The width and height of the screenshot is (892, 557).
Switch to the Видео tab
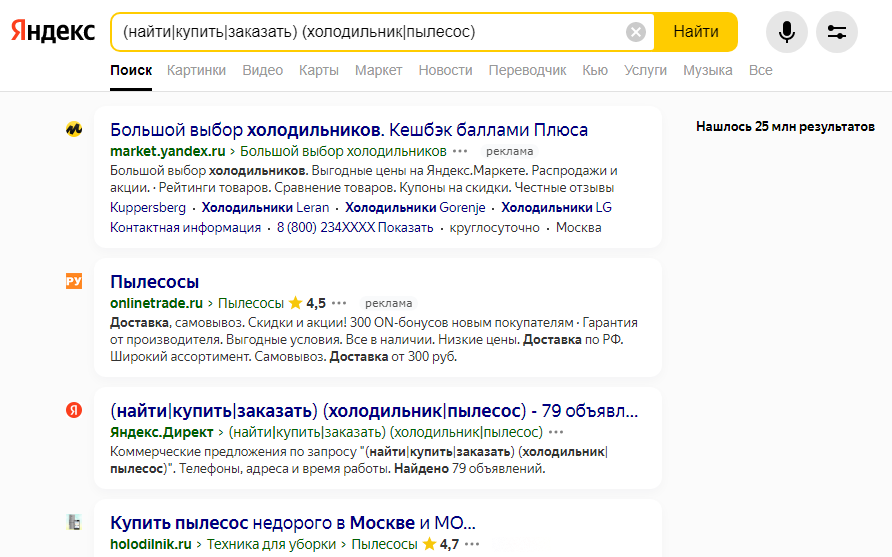tap(262, 71)
